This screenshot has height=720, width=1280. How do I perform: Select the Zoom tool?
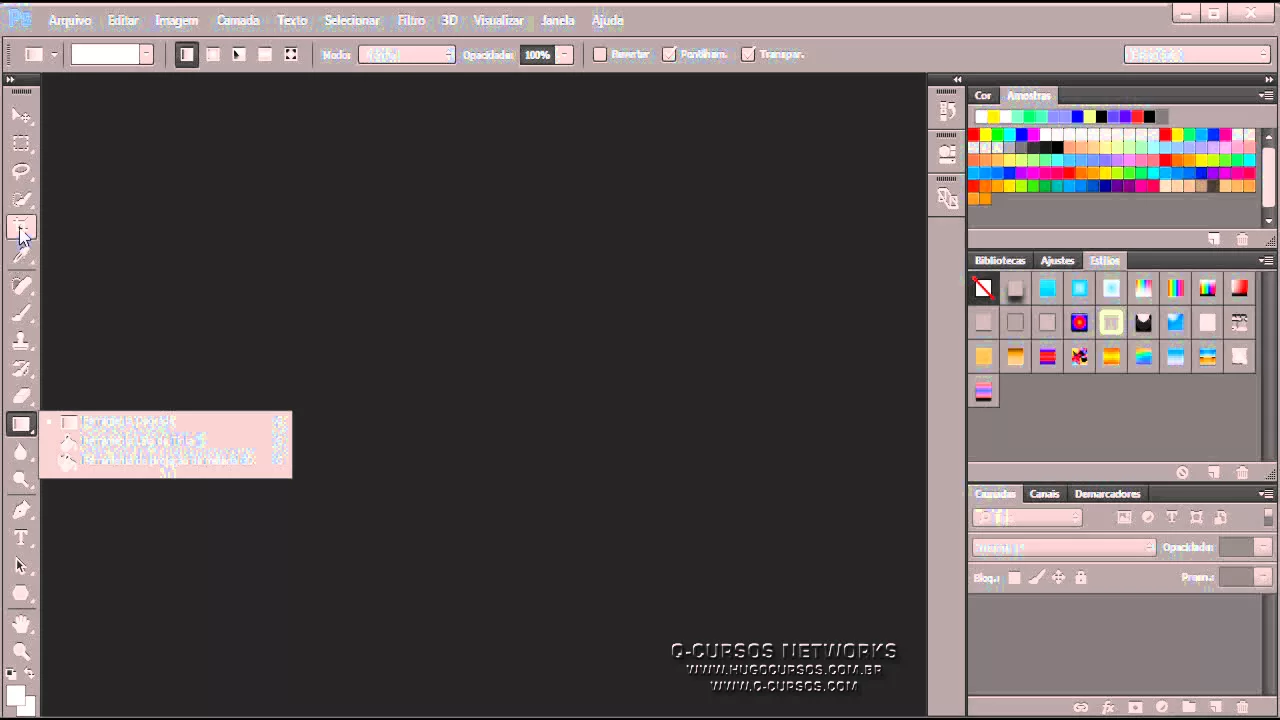coord(21,651)
